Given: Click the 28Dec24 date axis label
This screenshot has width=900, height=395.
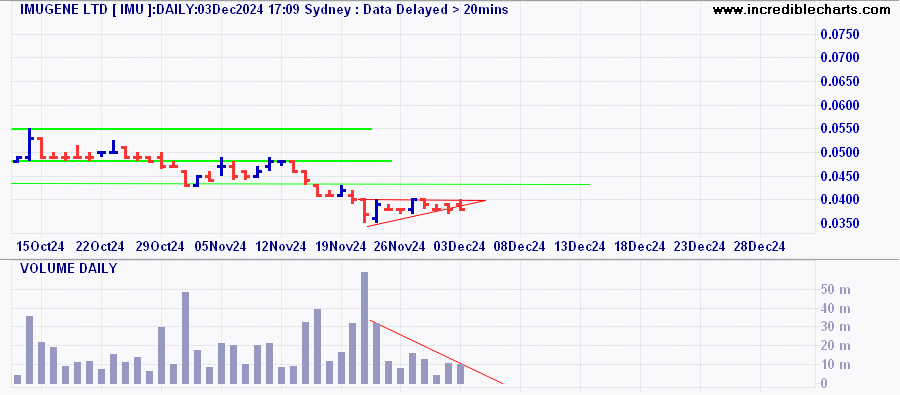Looking at the screenshot, I should click(760, 246).
